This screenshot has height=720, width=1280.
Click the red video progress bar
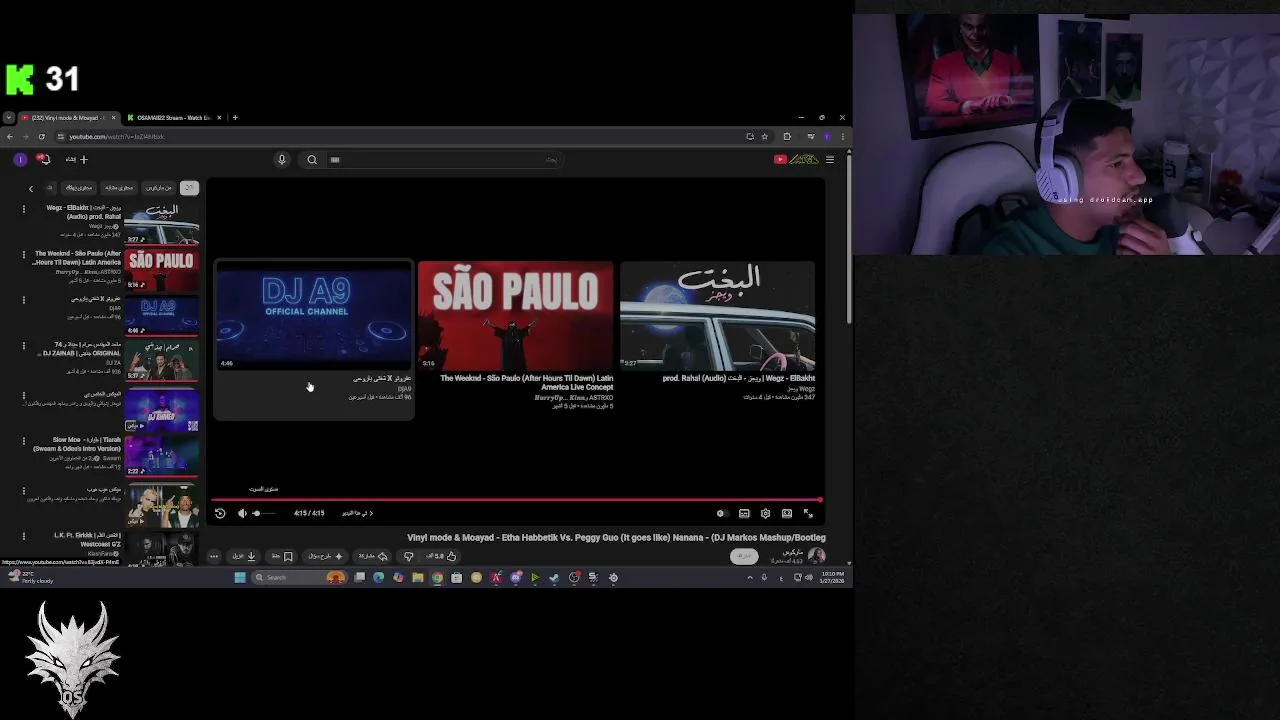(x=516, y=499)
